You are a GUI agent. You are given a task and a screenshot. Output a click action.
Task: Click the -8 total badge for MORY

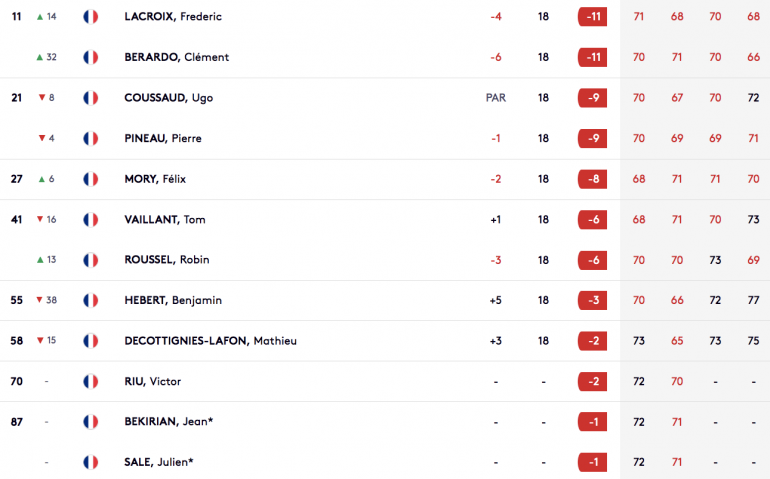tap(592, 179)
